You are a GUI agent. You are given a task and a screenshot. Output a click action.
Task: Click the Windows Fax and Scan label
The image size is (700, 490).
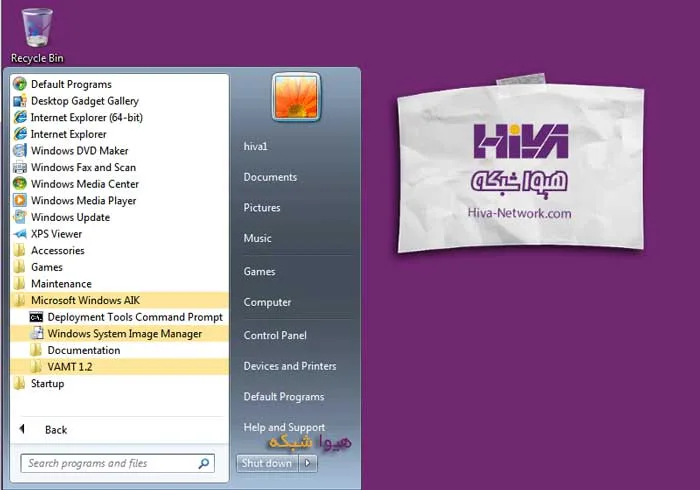coord(83,167)
